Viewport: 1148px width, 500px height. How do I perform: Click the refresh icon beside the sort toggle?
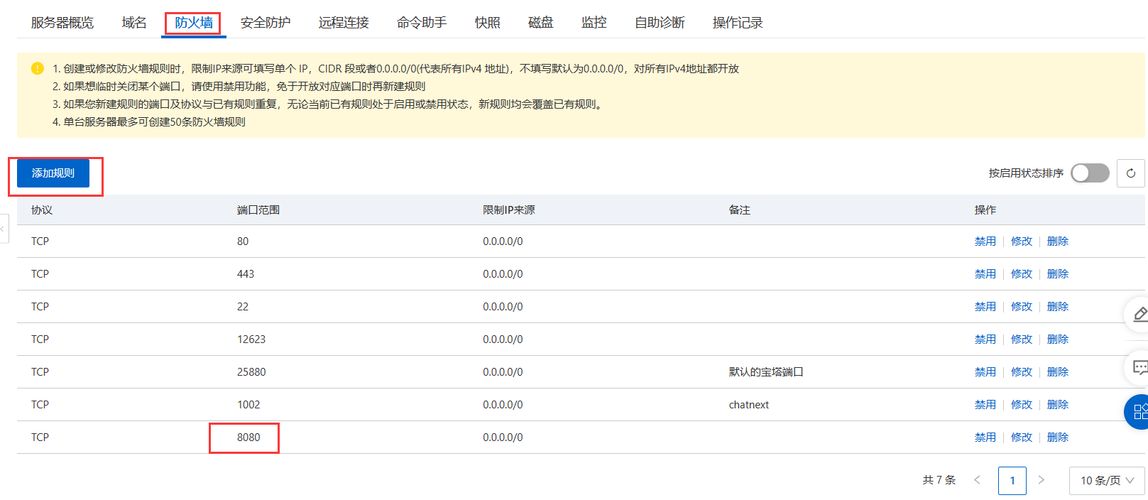(1131, 173)
